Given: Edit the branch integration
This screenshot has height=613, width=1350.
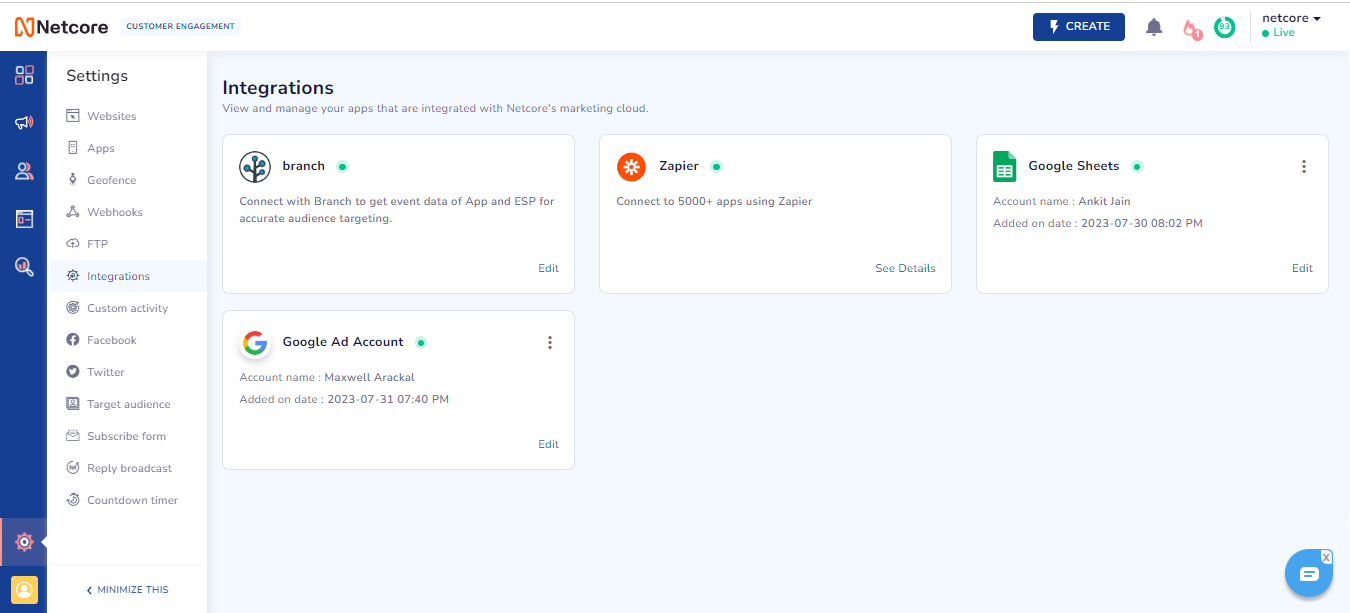Looking at the screenshot, I should coord(548,268).
